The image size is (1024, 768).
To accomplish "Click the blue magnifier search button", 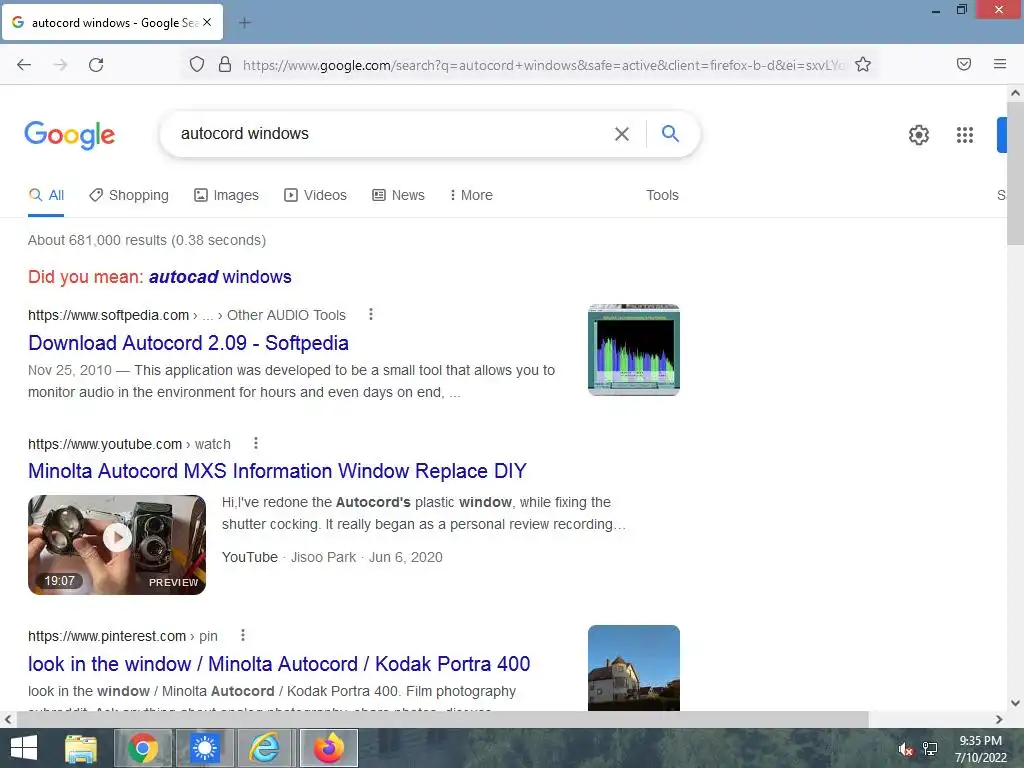I will 670,134.
